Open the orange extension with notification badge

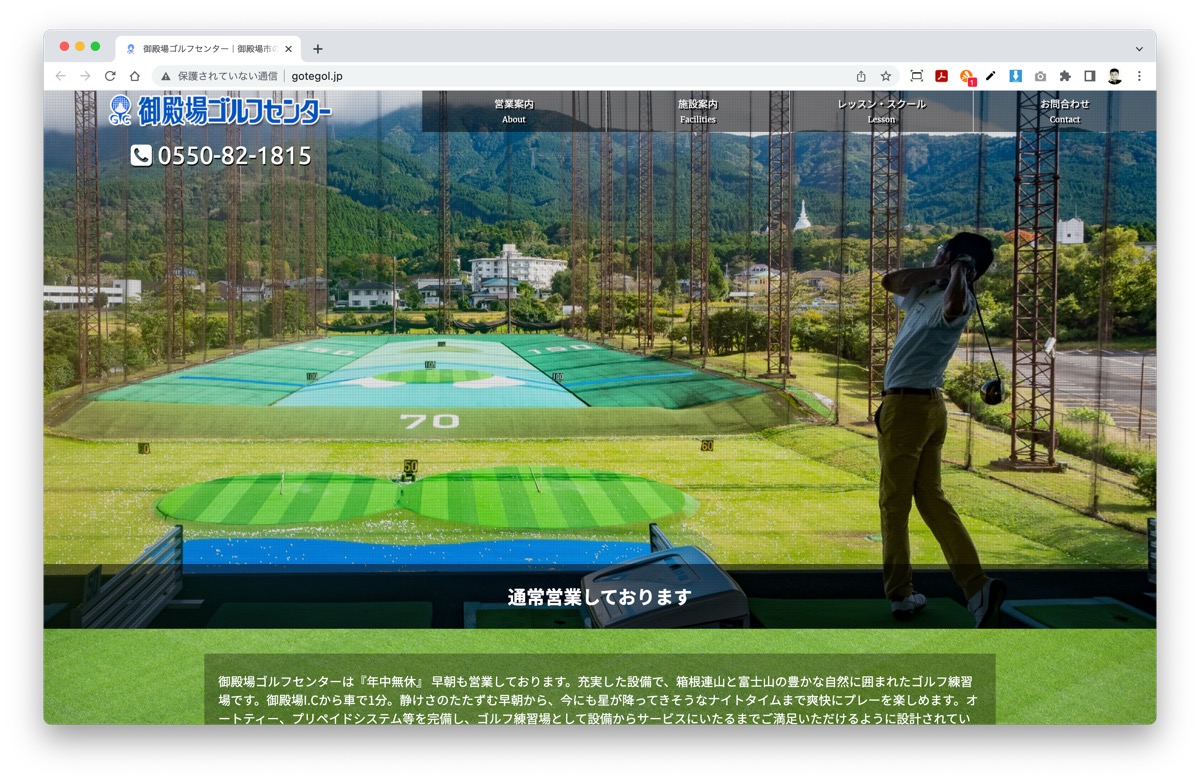click(966, 75)
